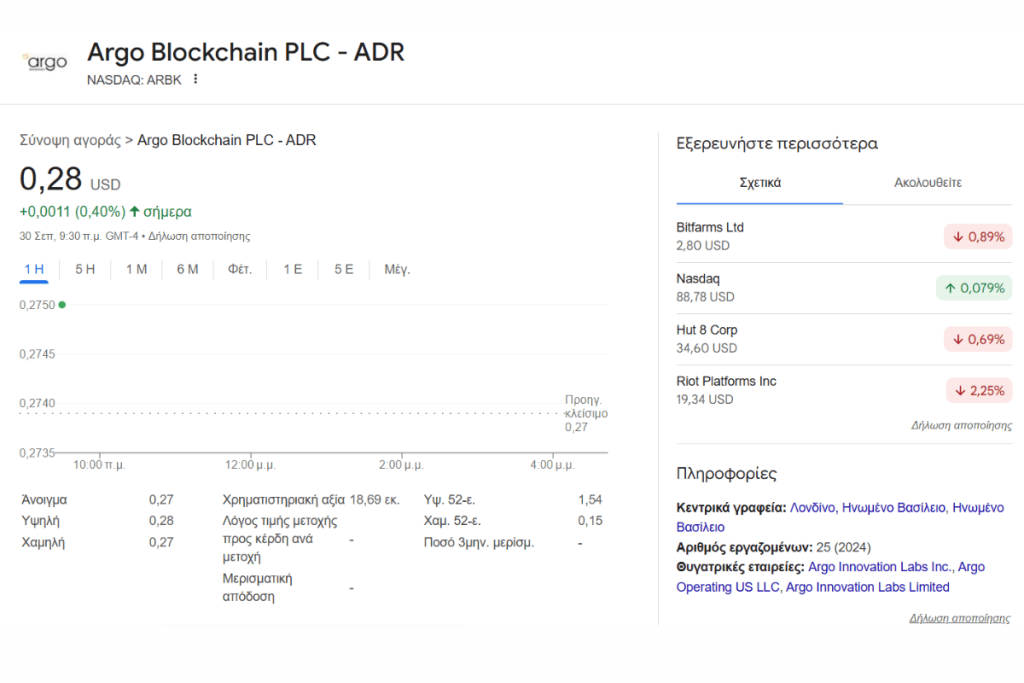Click the 12:00 μ.μ. chart axis label
The width and height of the screenshot is (1024, 683).
250,465
